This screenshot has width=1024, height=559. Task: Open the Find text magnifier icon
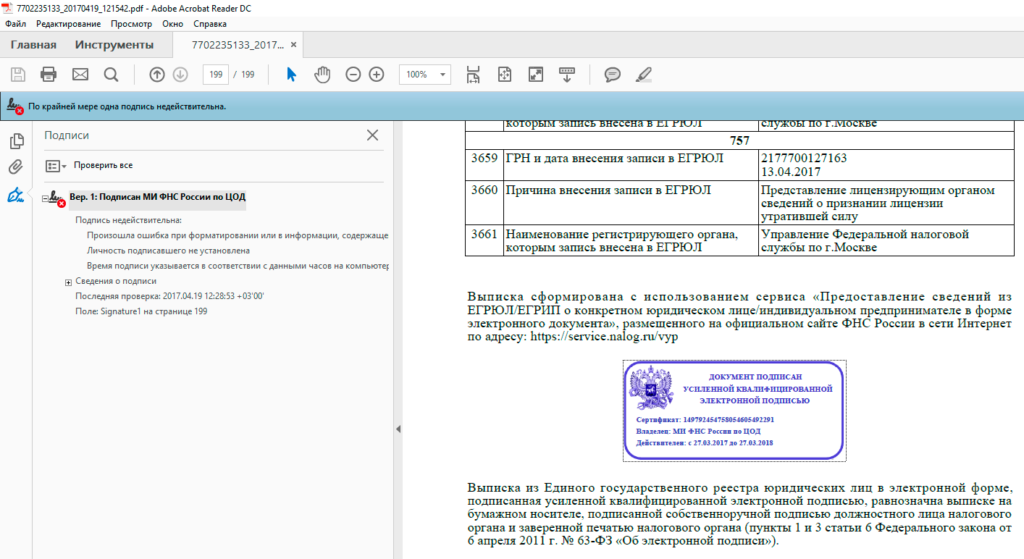pyautogui.click(x=111, y=74)
